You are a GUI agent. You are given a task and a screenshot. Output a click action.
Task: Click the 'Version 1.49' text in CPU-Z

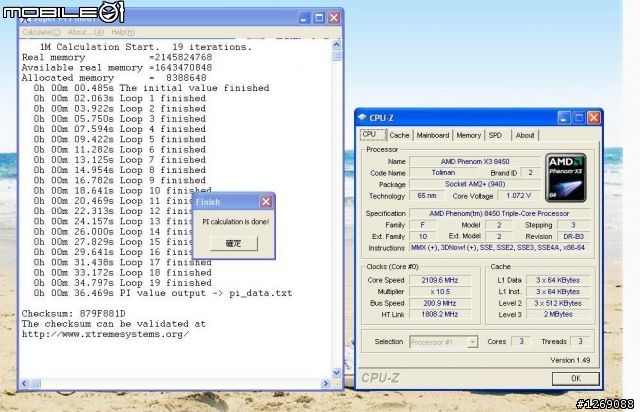[570, 360]
